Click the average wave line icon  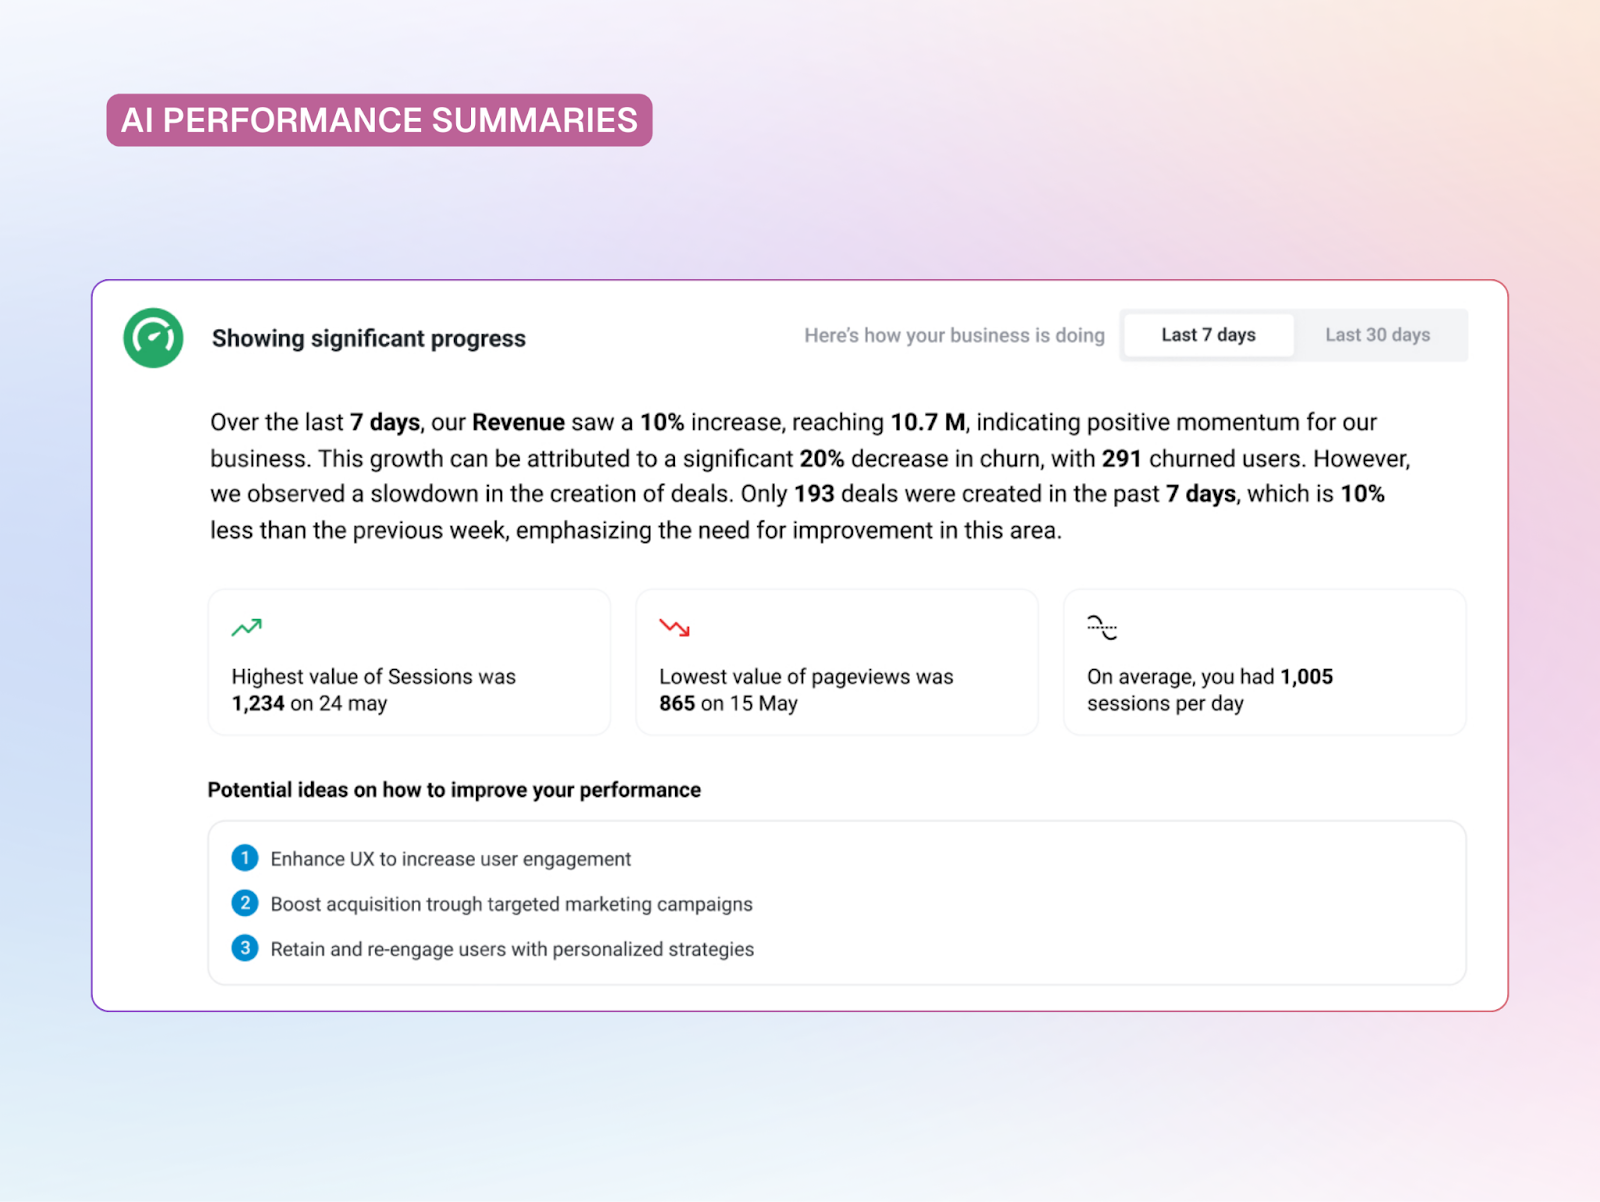[1101, 628]
